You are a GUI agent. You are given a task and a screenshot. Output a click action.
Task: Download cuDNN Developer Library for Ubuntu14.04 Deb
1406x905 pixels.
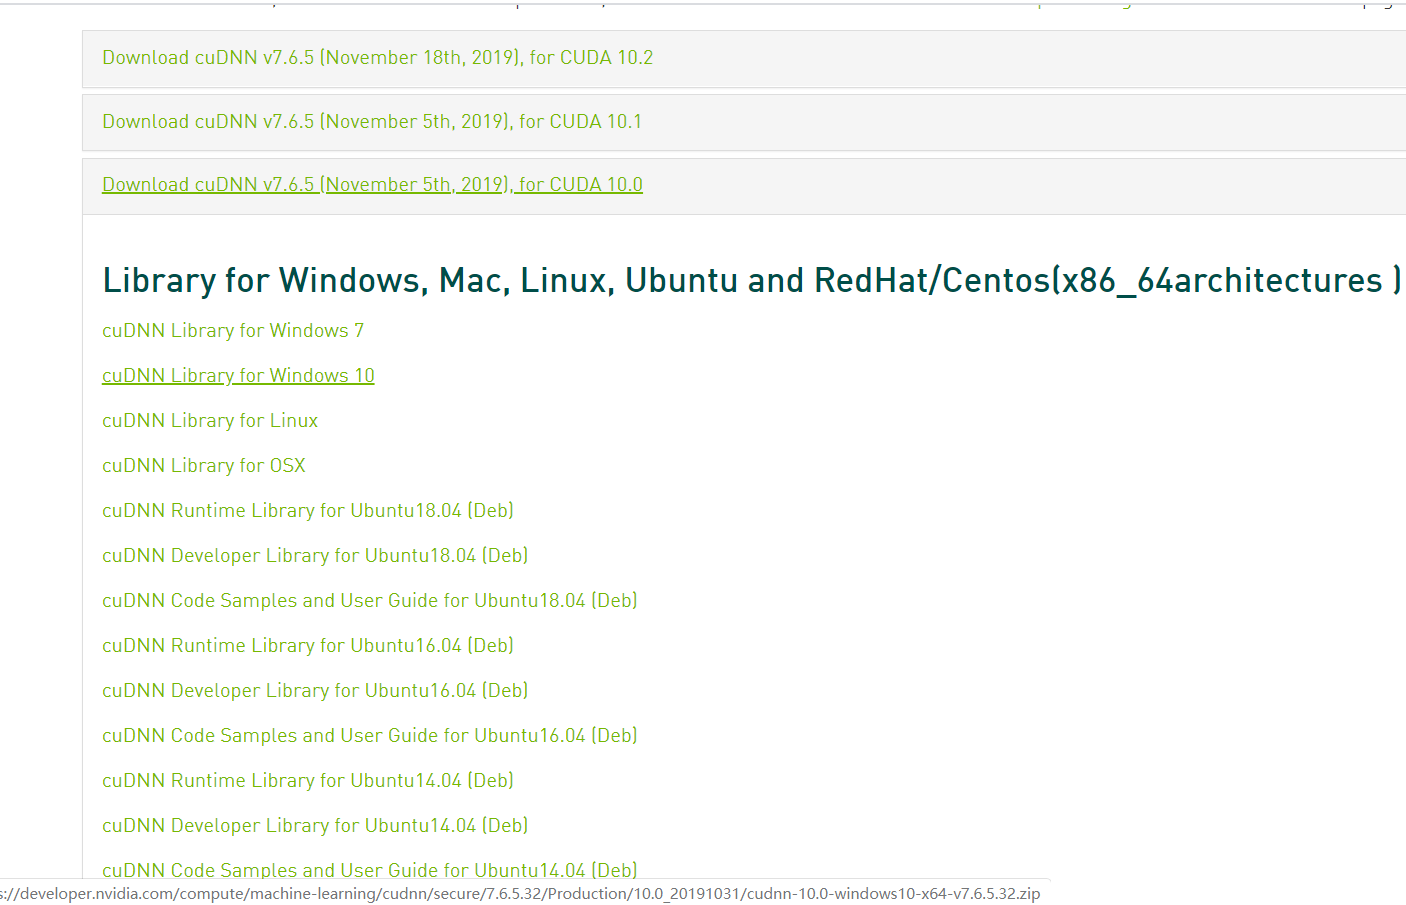pos(315,826)
